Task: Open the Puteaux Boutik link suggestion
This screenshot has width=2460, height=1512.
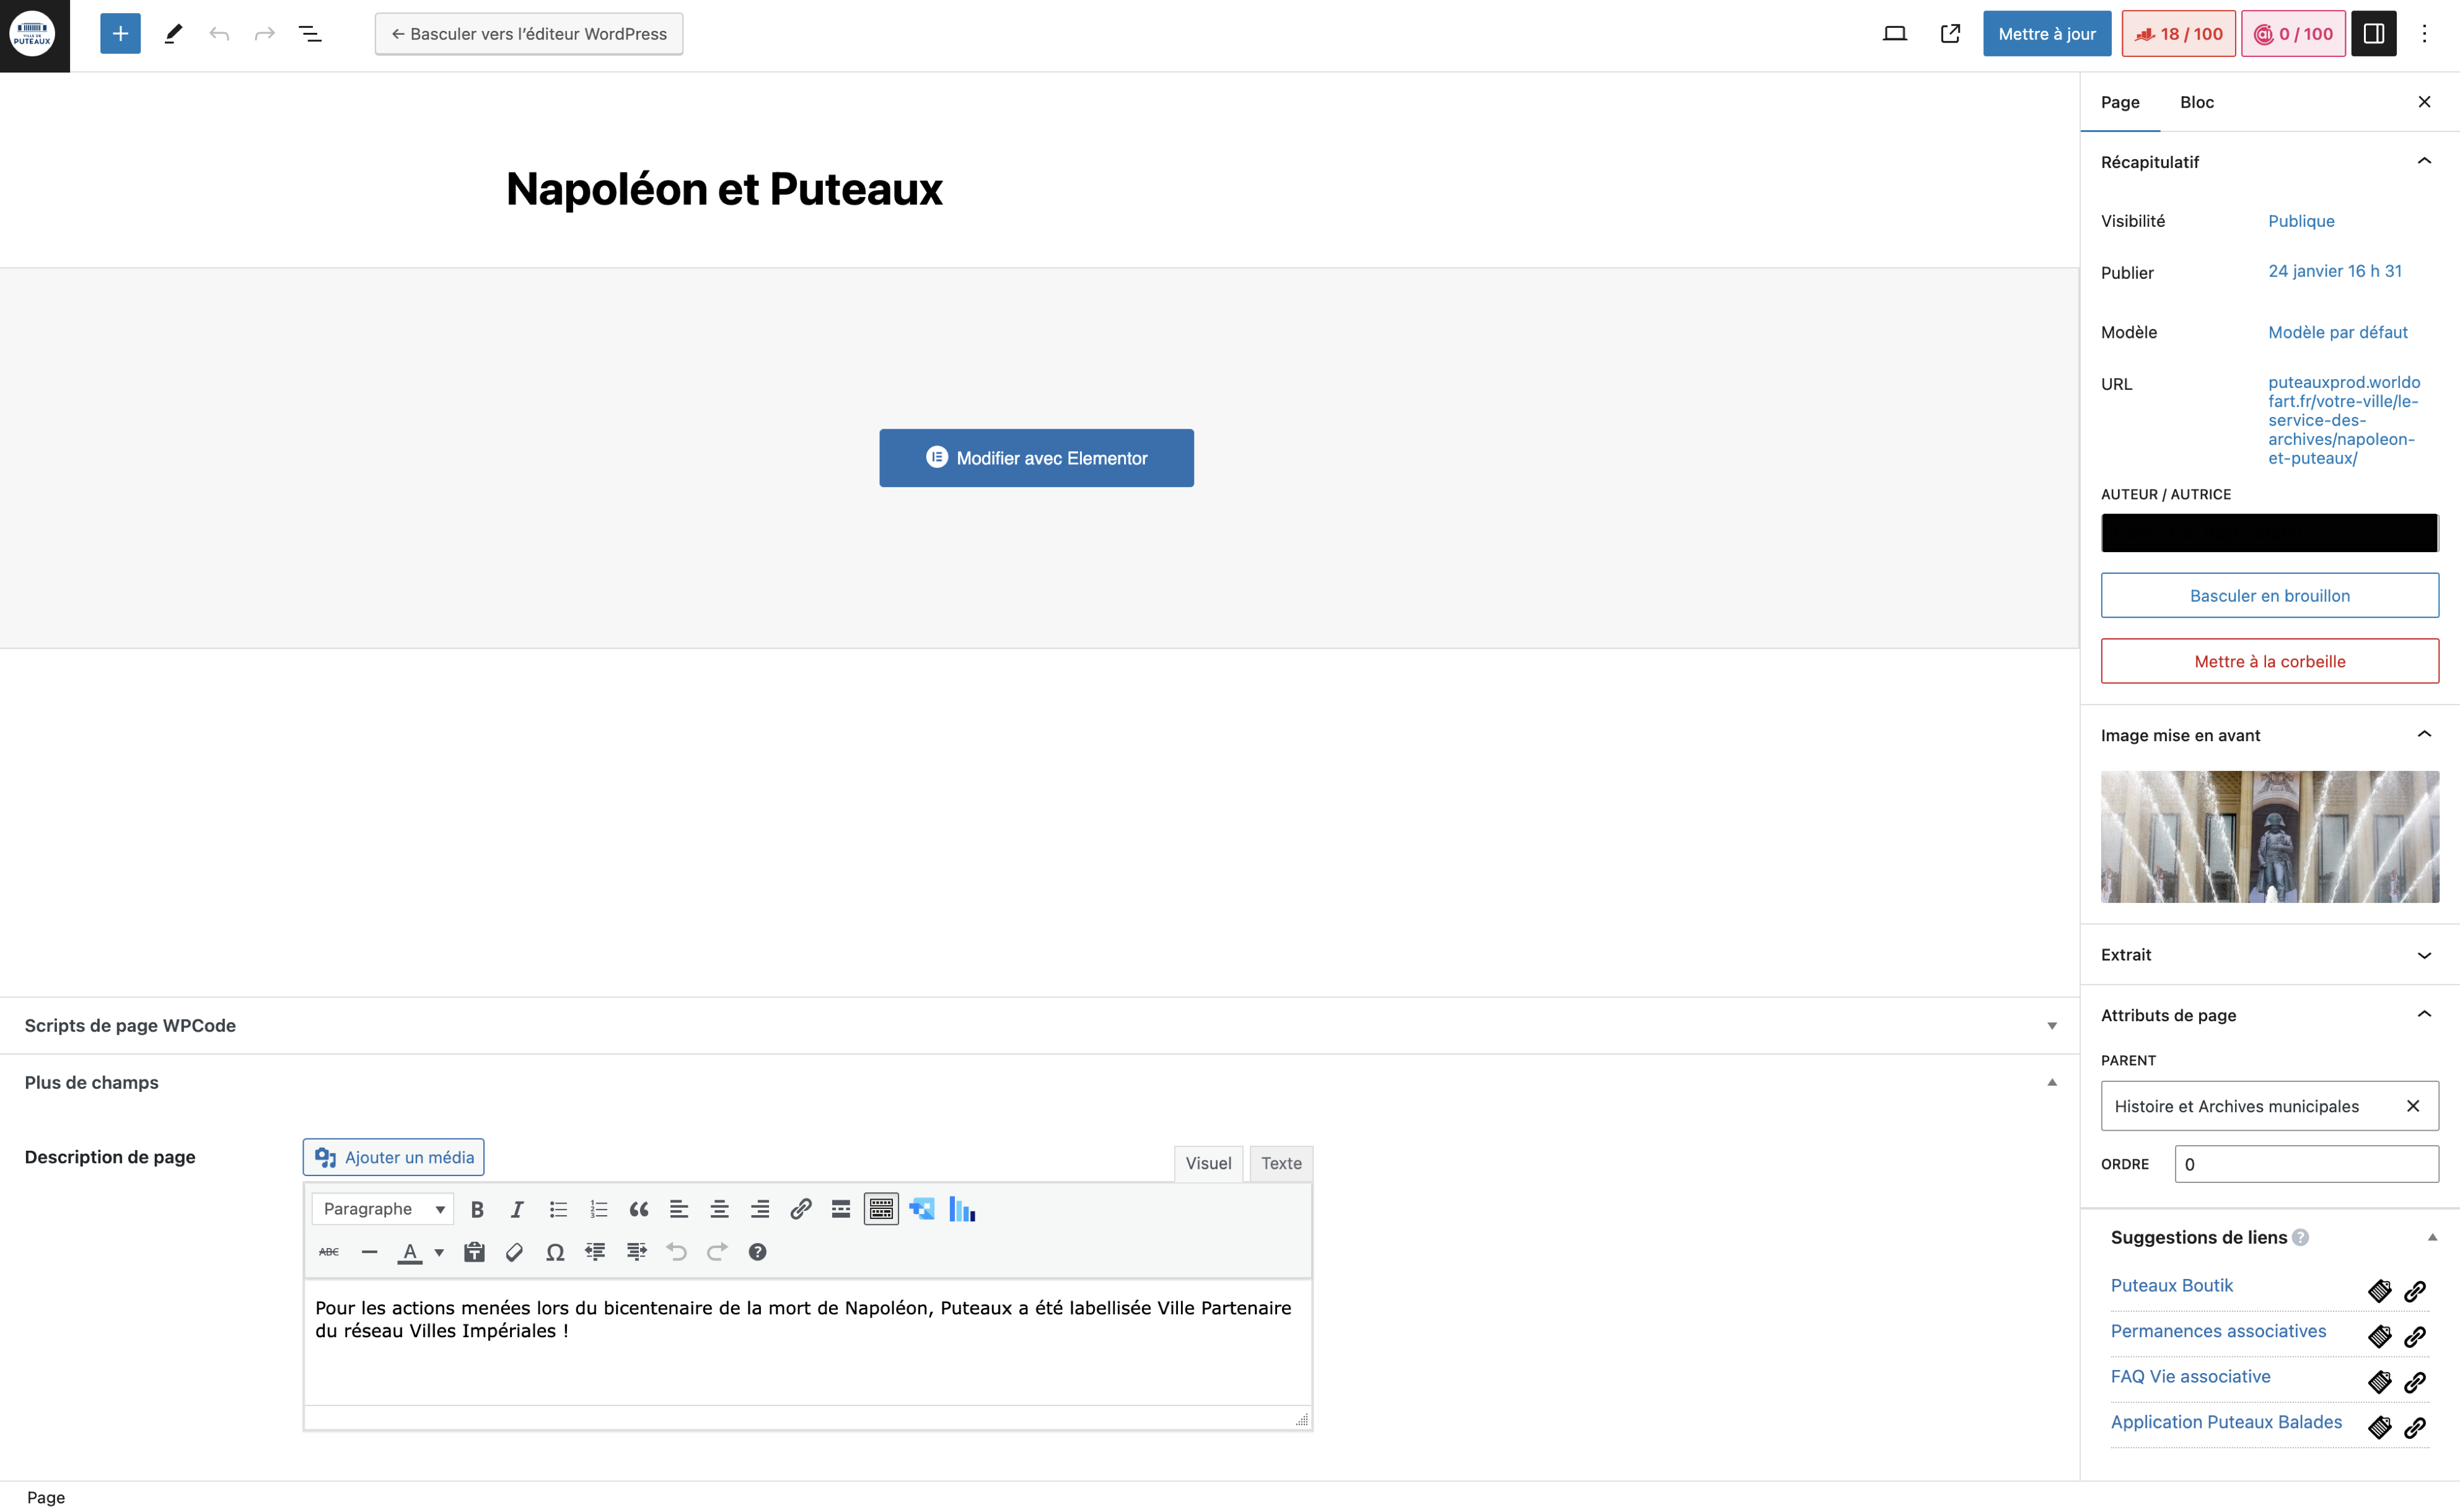Action: pos(2171,1285)
